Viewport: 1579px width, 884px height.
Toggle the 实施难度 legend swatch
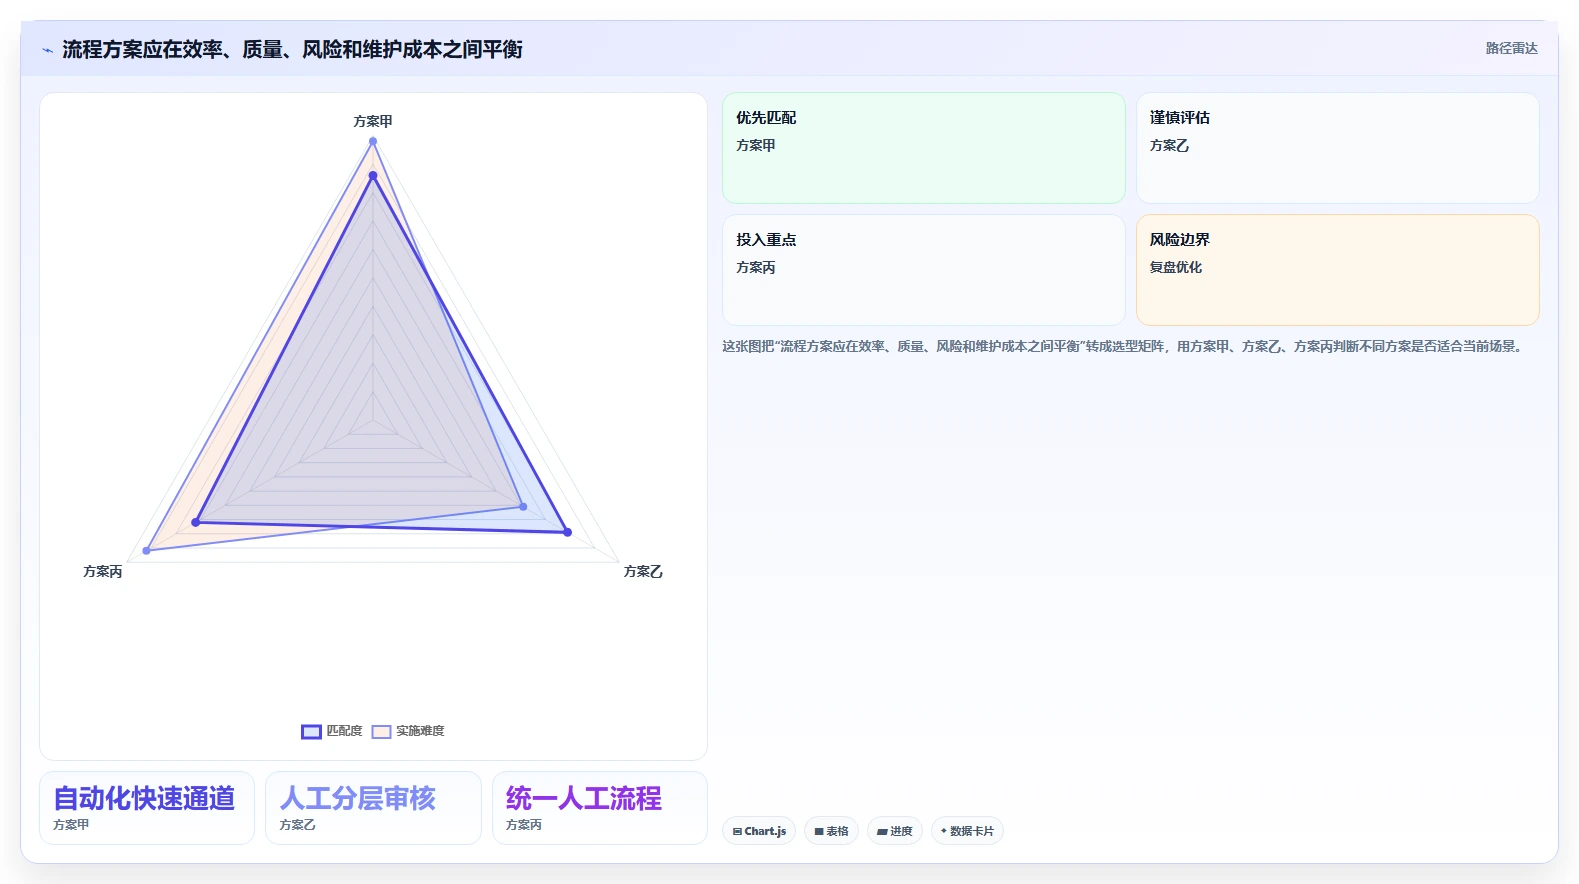[x=381, y=732]
